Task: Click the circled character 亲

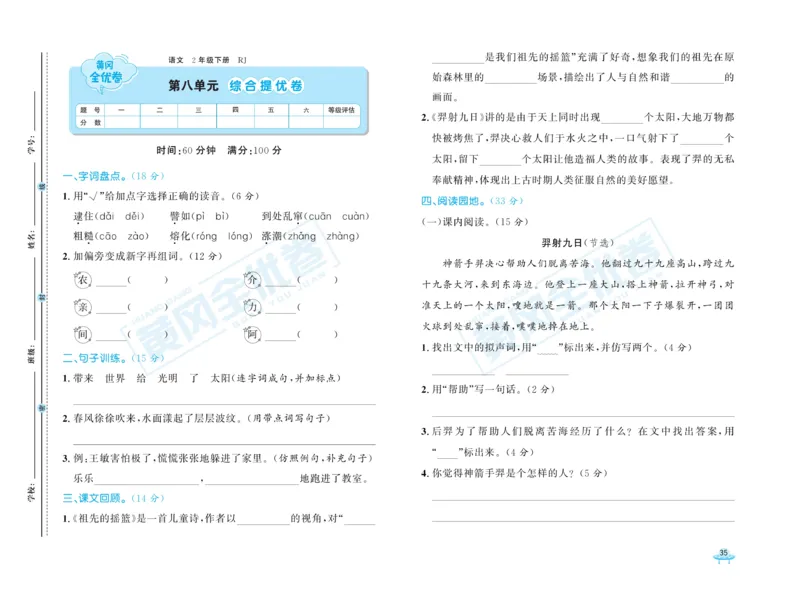Action: coord(84,306)
